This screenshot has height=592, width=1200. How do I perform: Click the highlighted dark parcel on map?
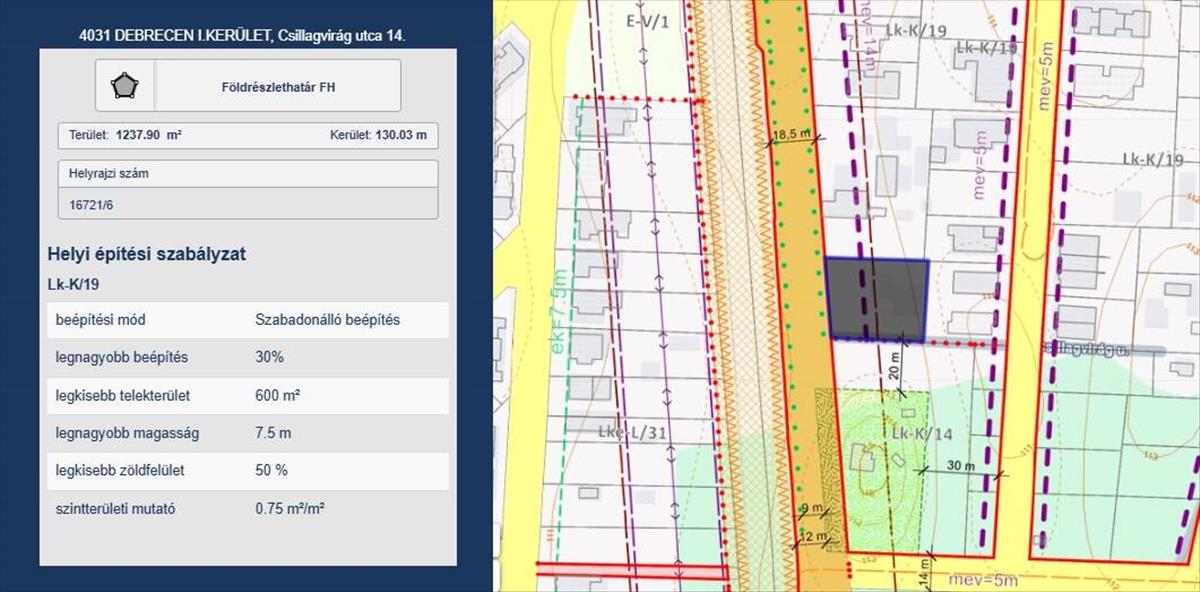(875, 298)
